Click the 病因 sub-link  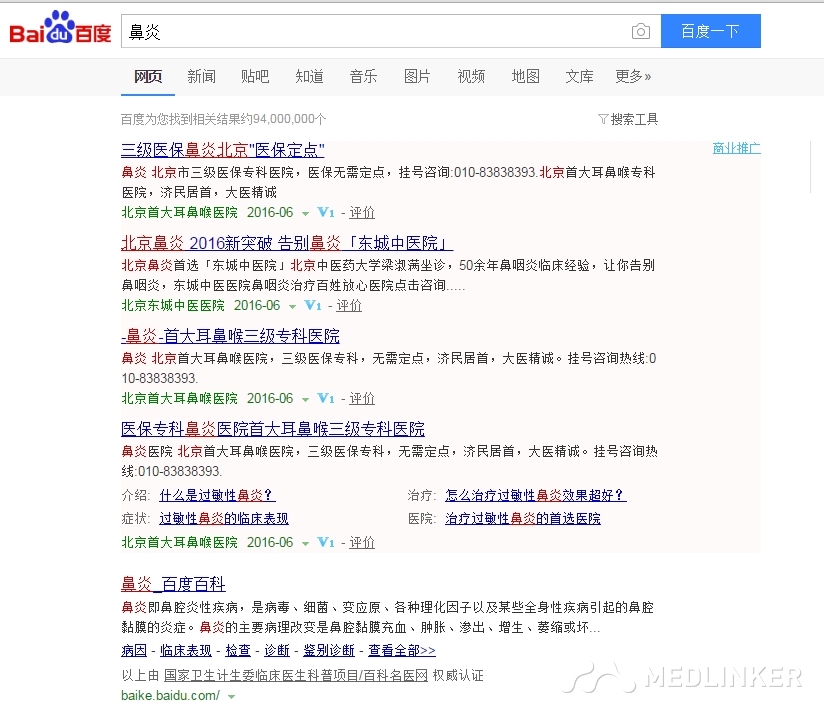click(x=134, y=651)
